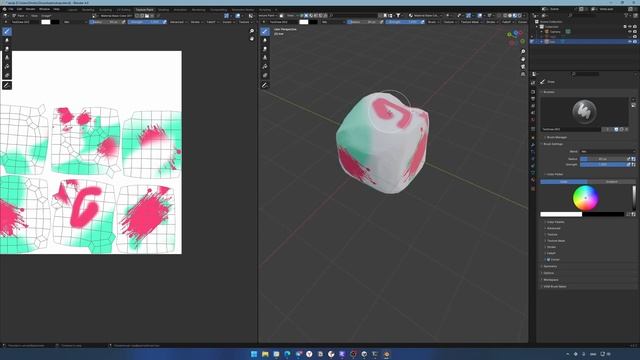Open the Render menu
Viewport: 640px width, 360px height.
click(31, 9)
